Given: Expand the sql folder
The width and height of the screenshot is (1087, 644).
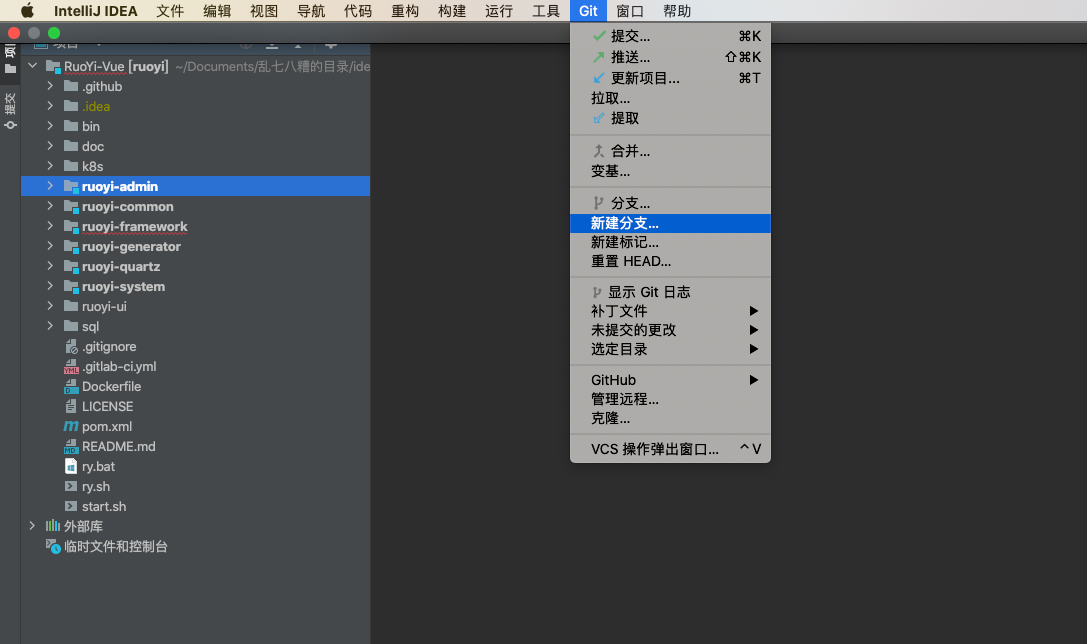Looking at the screenshot, I should pyautogui.click(x=49, y=326).
